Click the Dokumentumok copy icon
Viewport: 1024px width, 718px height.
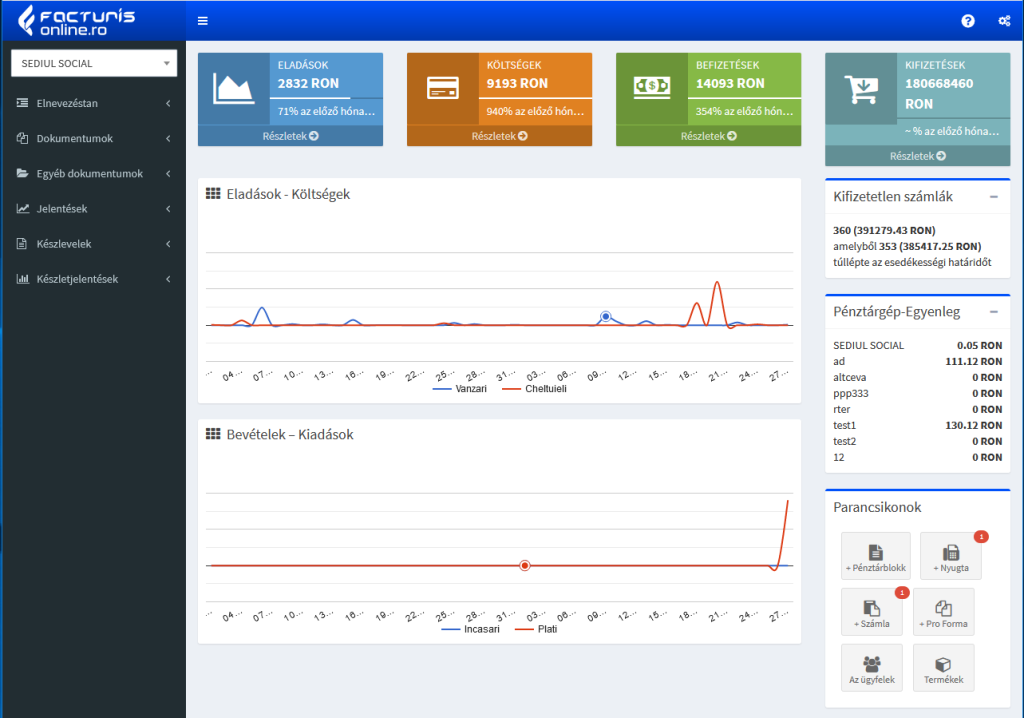tap(22, 138)
